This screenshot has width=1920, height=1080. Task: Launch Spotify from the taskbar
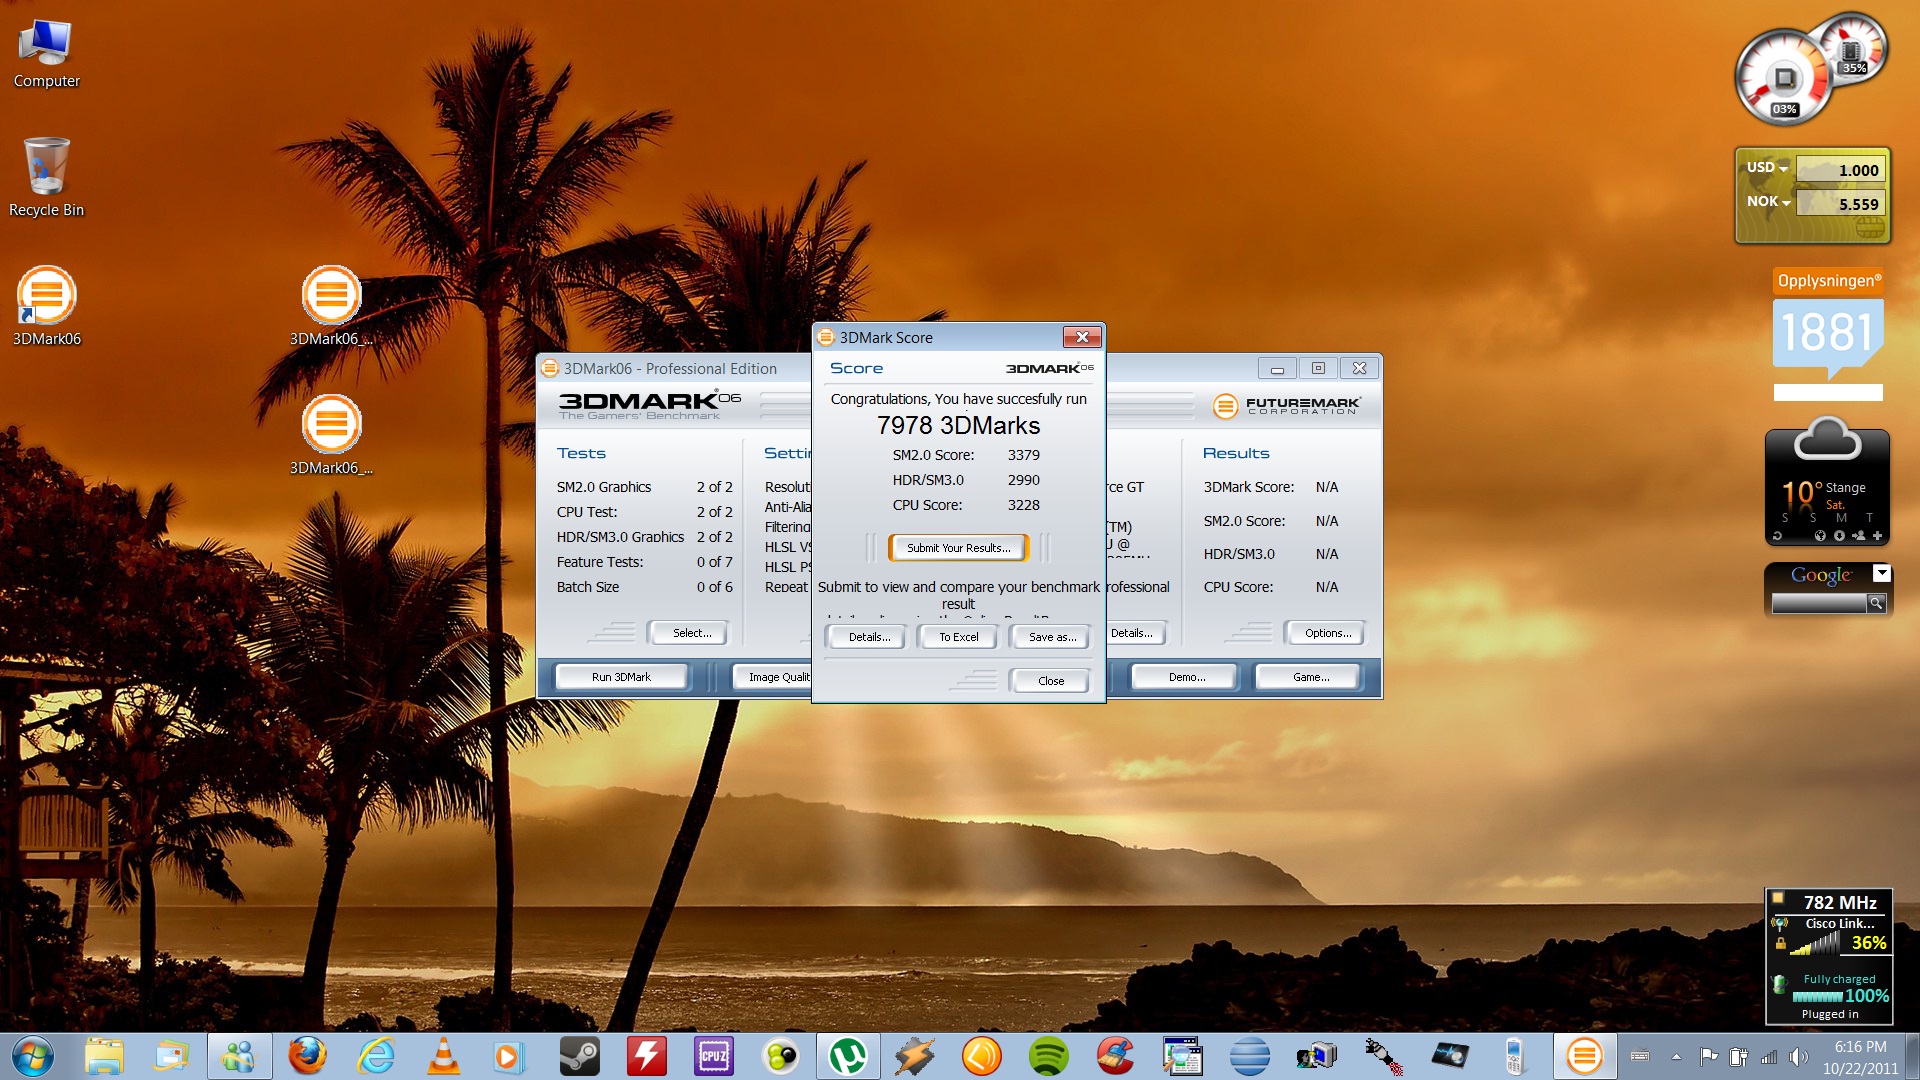pyautogui.click(x=1048, y=1056)
